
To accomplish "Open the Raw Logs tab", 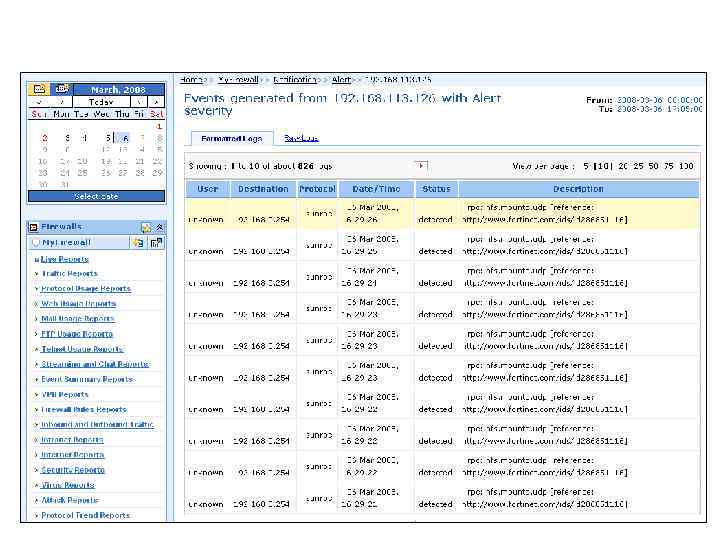I will click(301, 138).
